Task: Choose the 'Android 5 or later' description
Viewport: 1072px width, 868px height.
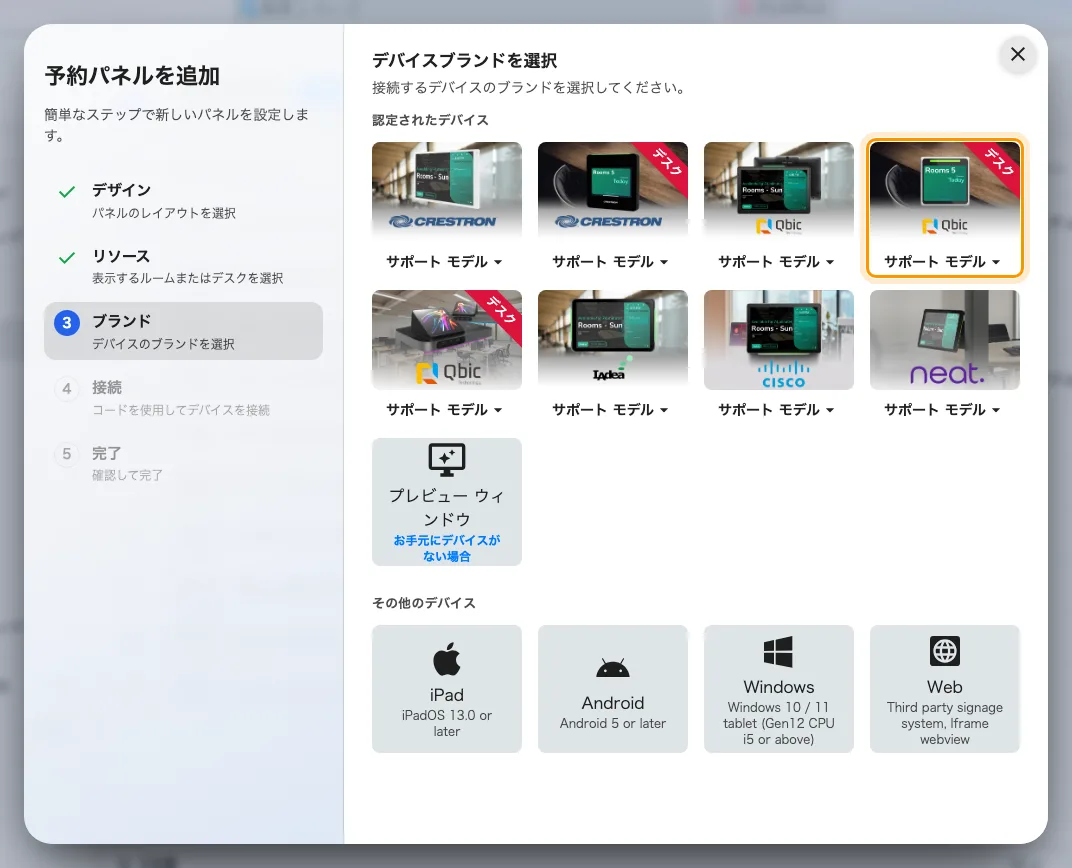Action: (x=613, y=723)
